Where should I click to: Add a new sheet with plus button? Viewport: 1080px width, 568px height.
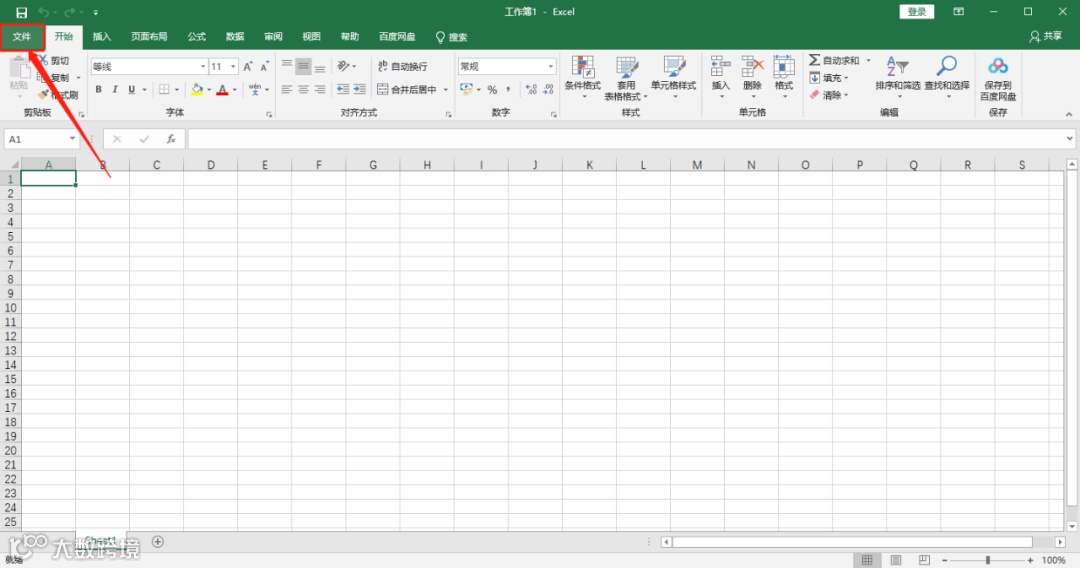(158, 542)
